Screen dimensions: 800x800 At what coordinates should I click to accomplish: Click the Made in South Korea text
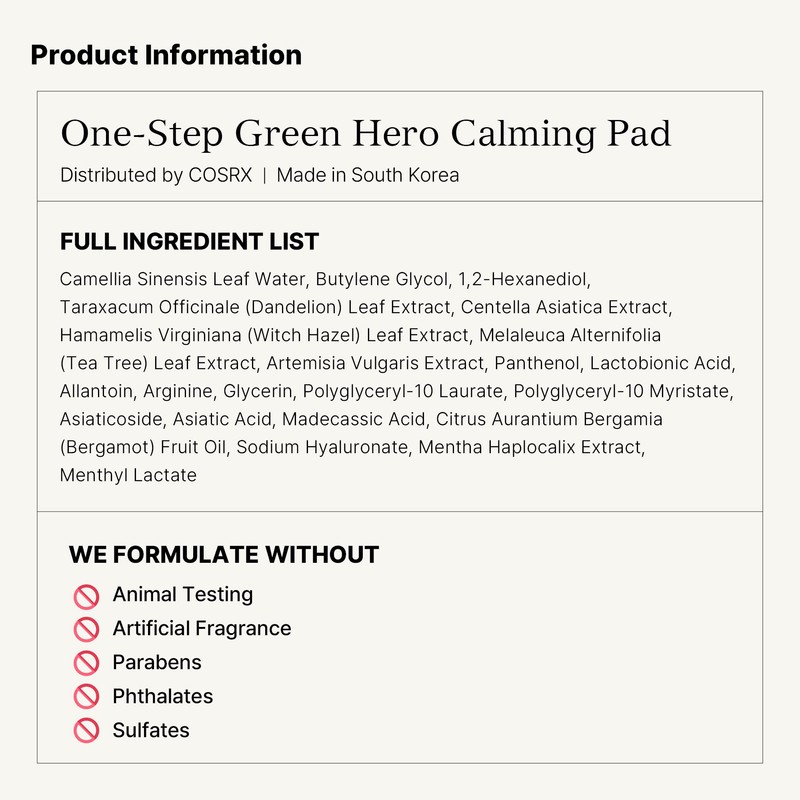click(x=368, y=175)
